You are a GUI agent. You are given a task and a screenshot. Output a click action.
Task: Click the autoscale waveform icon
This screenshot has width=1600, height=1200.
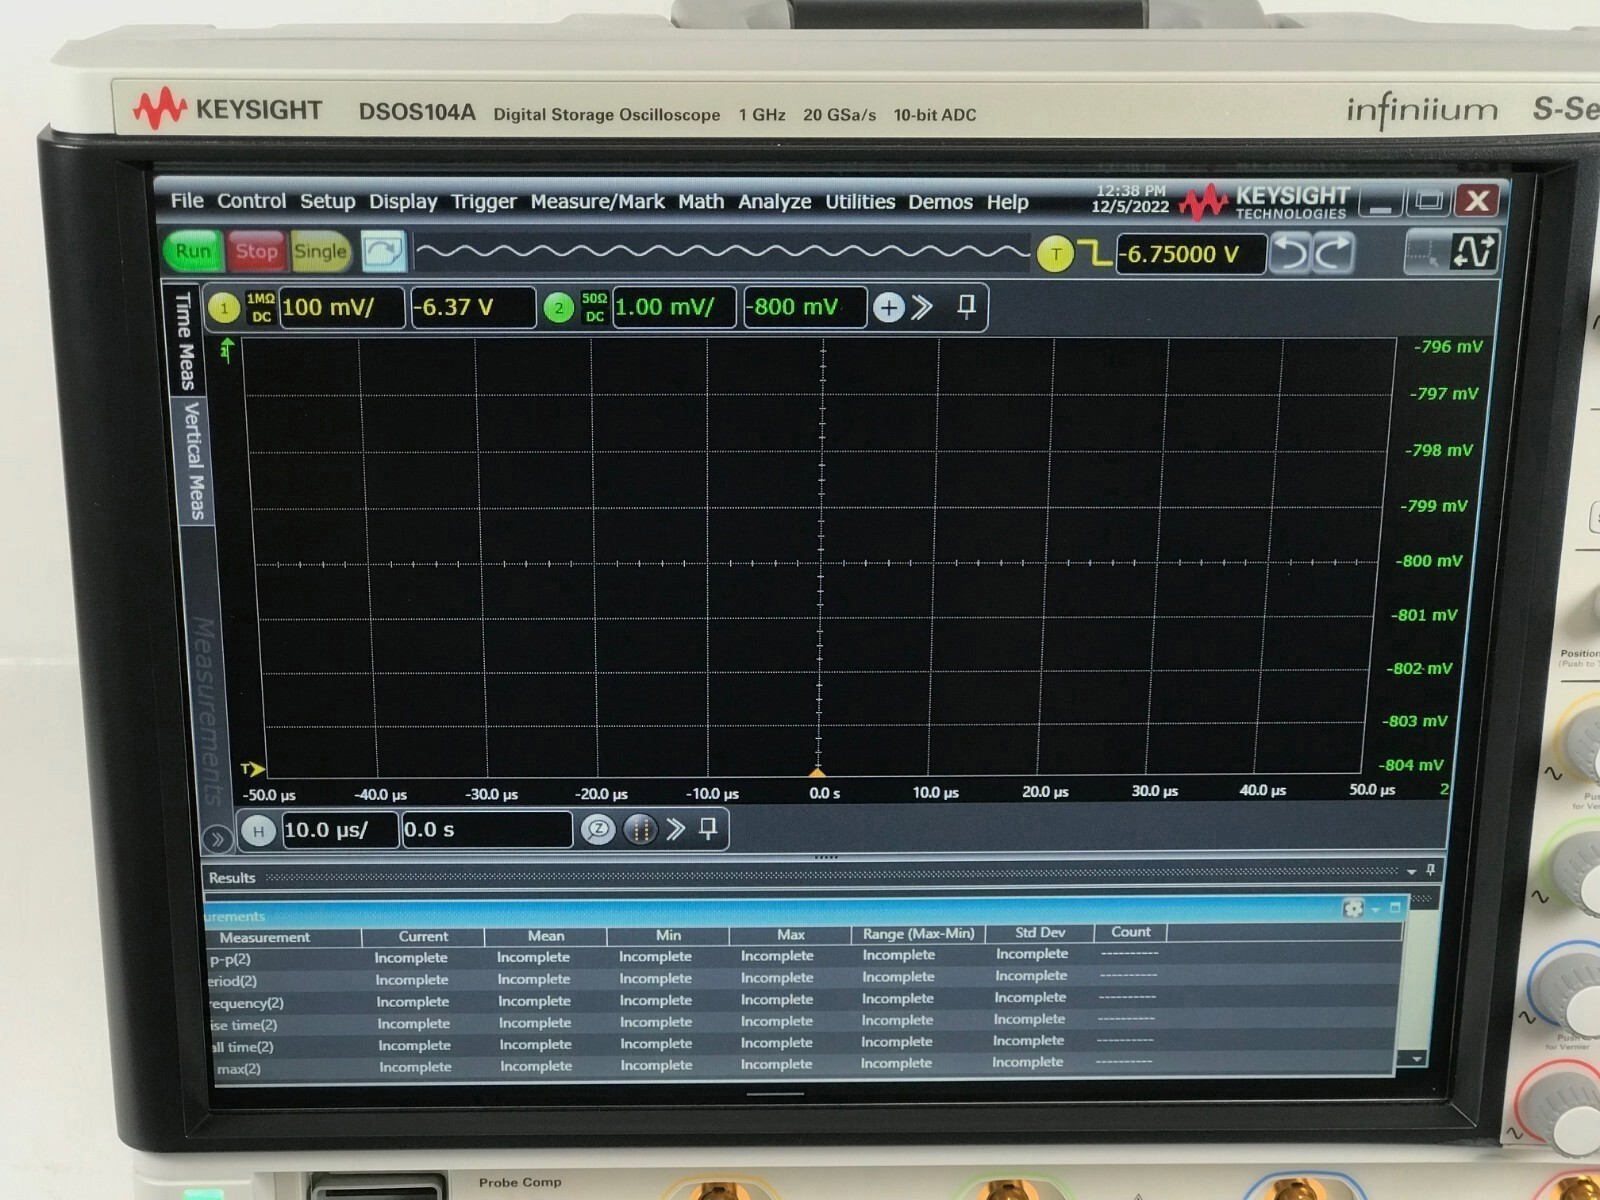pos(1474,251)
